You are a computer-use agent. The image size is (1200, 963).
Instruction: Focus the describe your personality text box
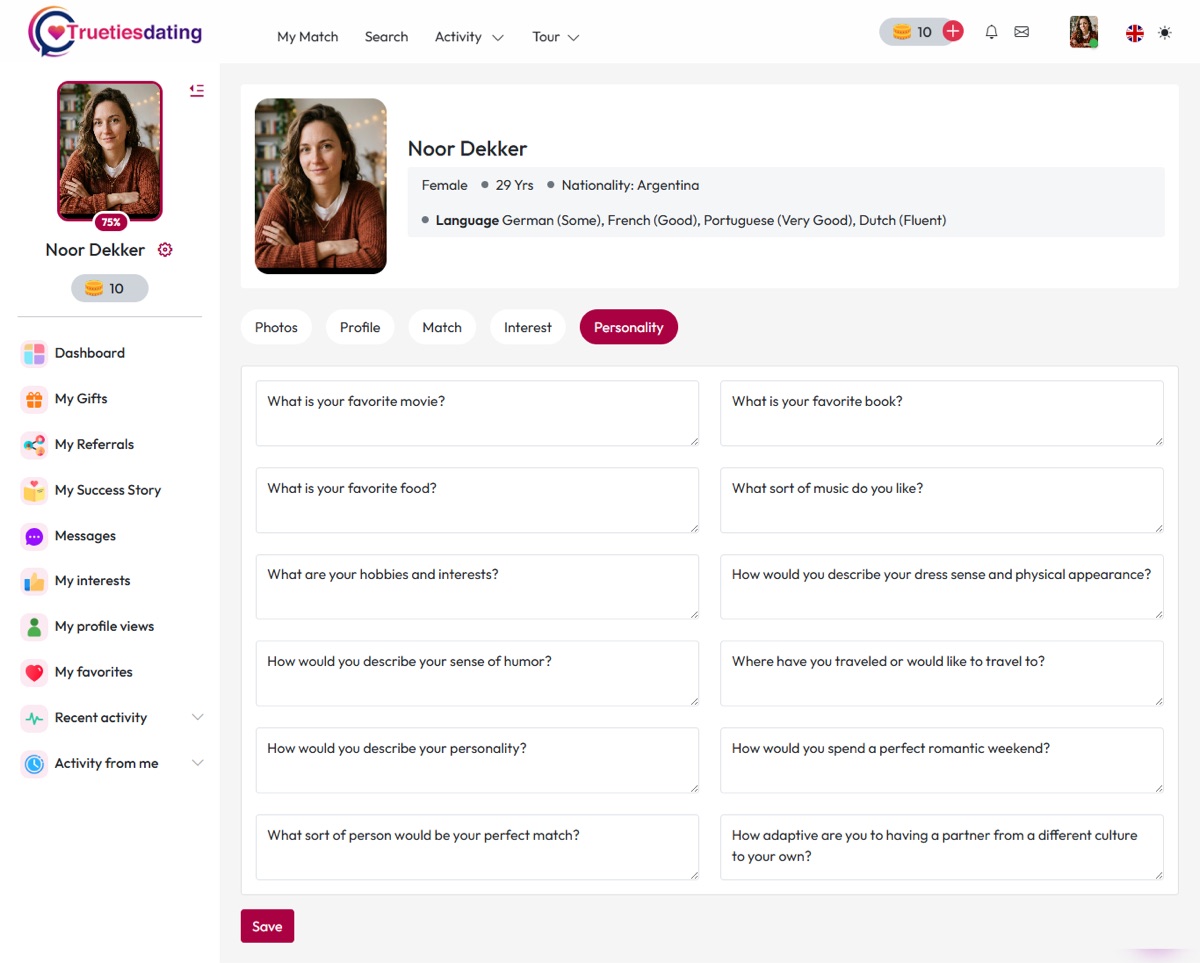tap(477, 761)
